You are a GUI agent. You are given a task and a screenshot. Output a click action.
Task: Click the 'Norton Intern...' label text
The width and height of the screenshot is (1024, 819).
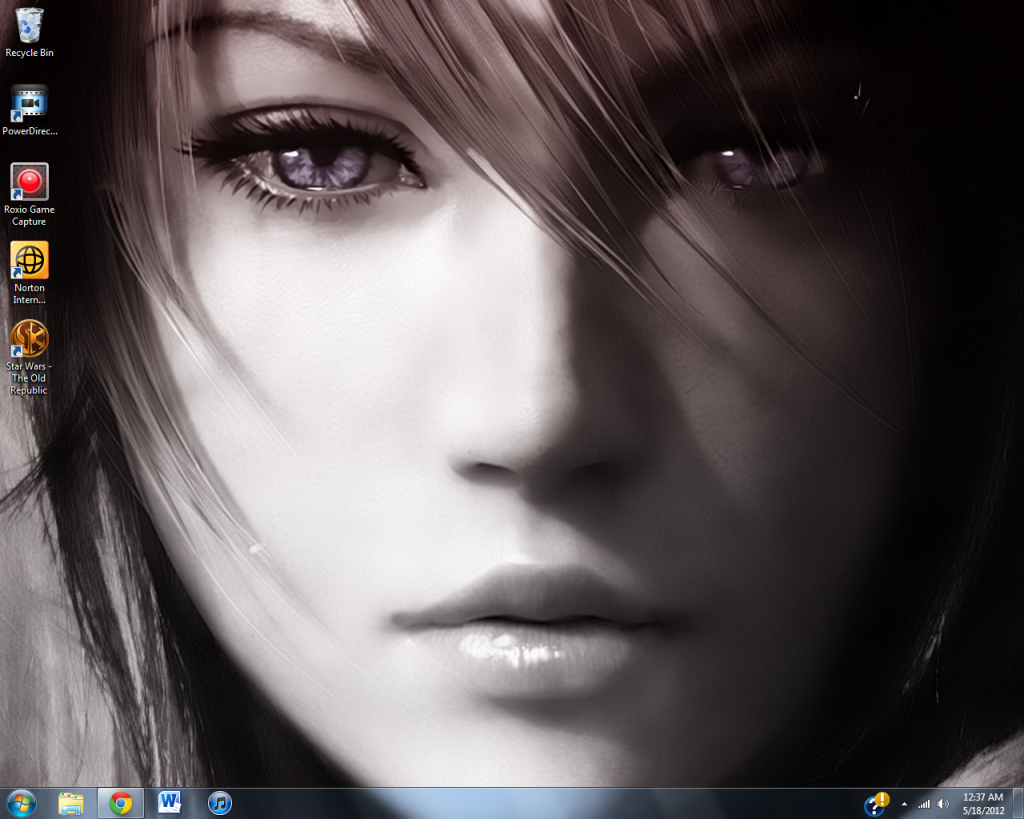pyautogui.click(x=29, y=294)
